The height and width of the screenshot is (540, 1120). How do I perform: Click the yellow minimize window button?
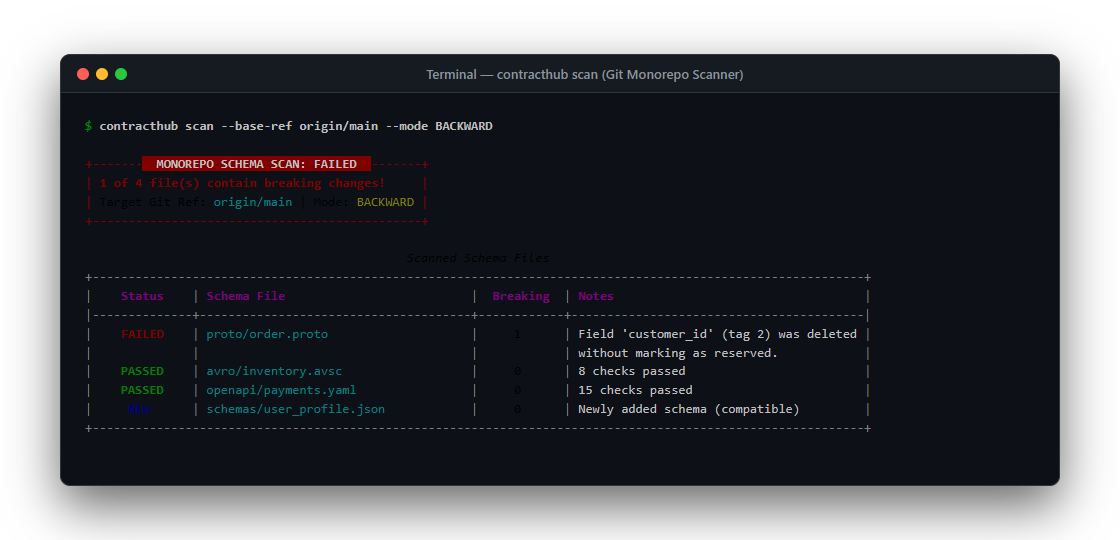pos(102,74)
